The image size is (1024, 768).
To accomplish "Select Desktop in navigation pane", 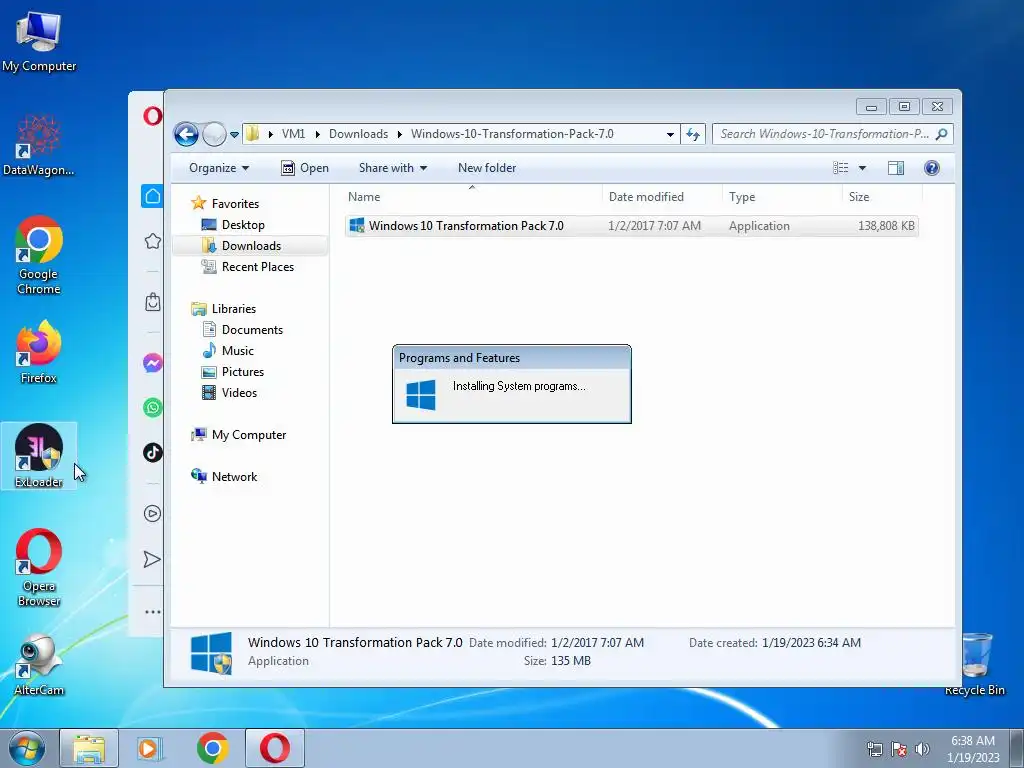I will (233, 225).
